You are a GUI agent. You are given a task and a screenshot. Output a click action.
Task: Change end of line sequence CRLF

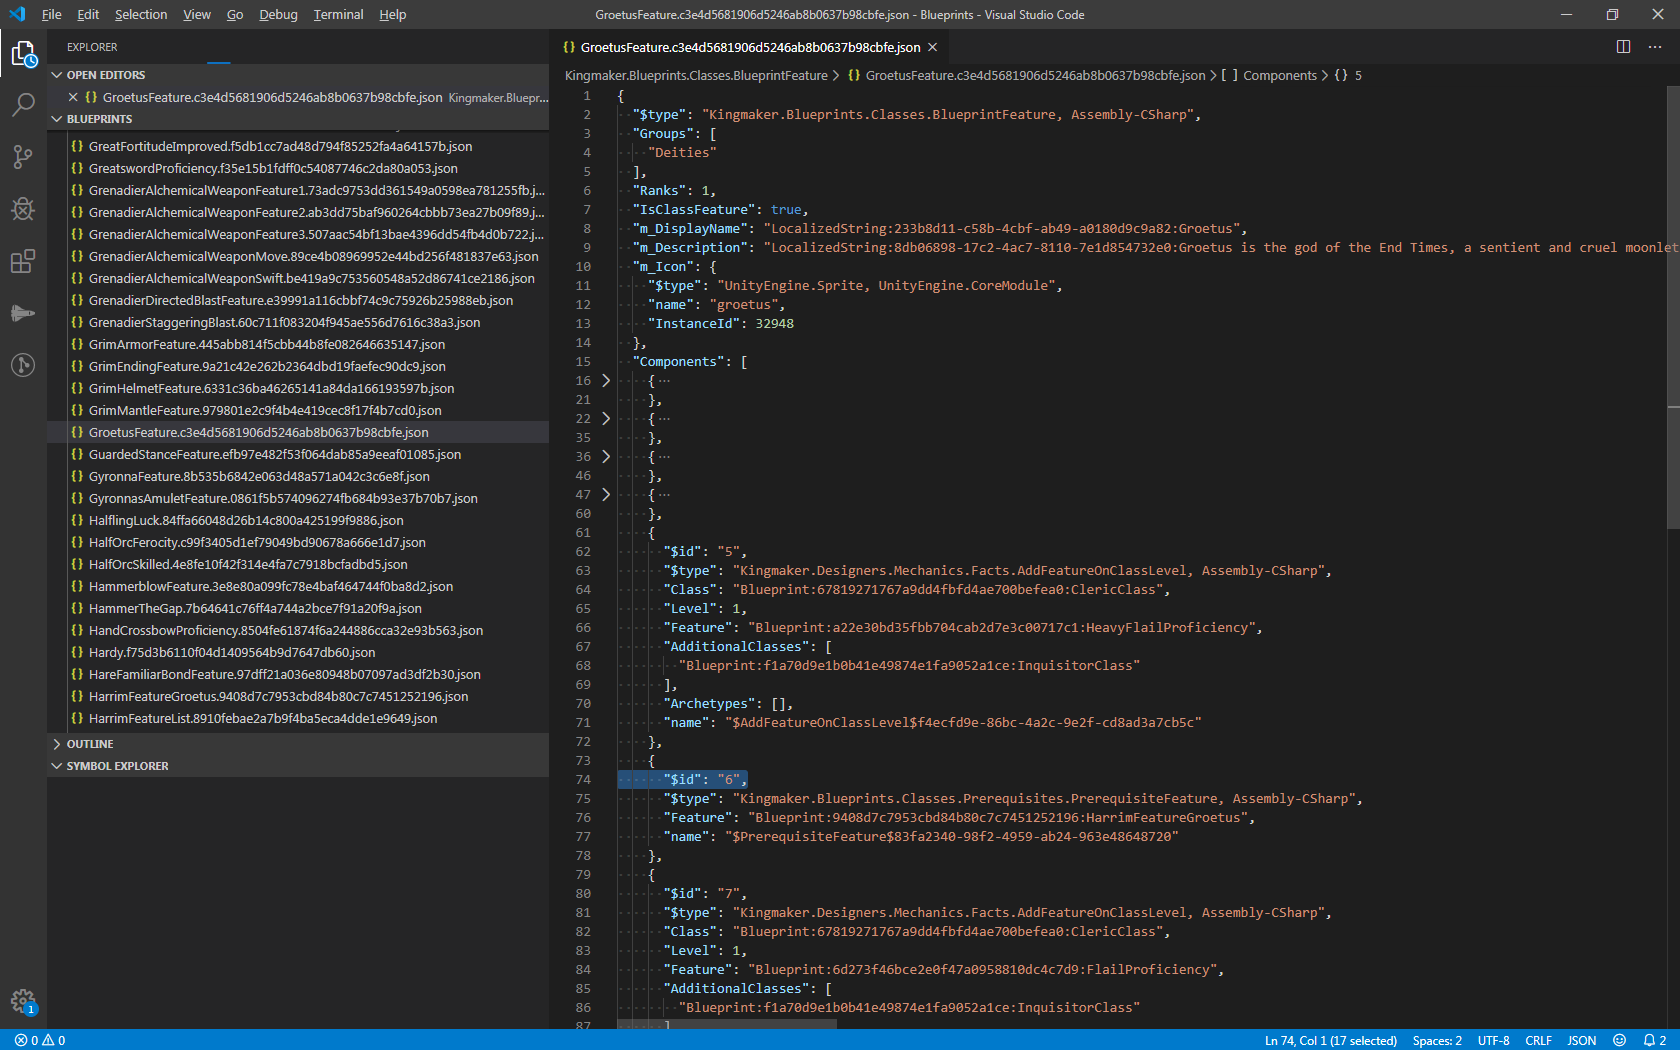[x=1538, y=1040]
